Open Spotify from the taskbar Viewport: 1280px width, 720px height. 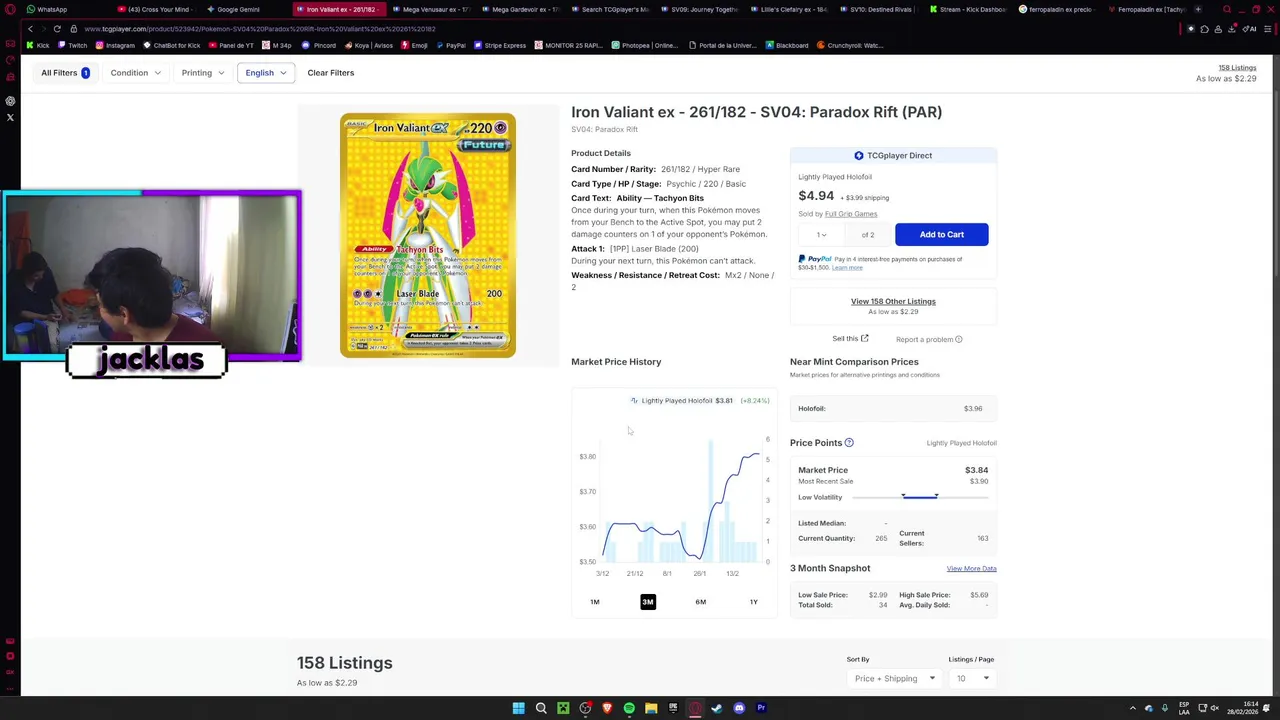coord(629,708)
